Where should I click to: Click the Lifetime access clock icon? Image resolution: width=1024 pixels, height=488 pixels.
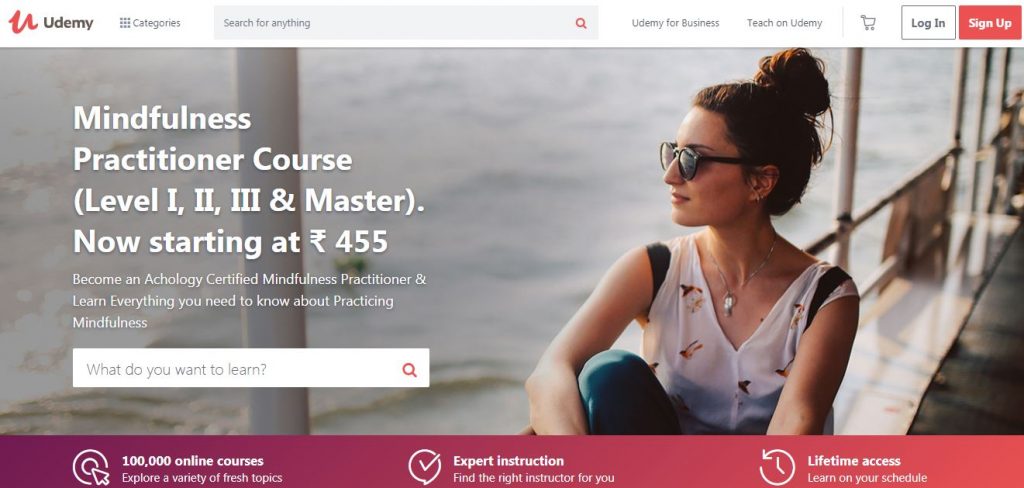click(777, 467)
